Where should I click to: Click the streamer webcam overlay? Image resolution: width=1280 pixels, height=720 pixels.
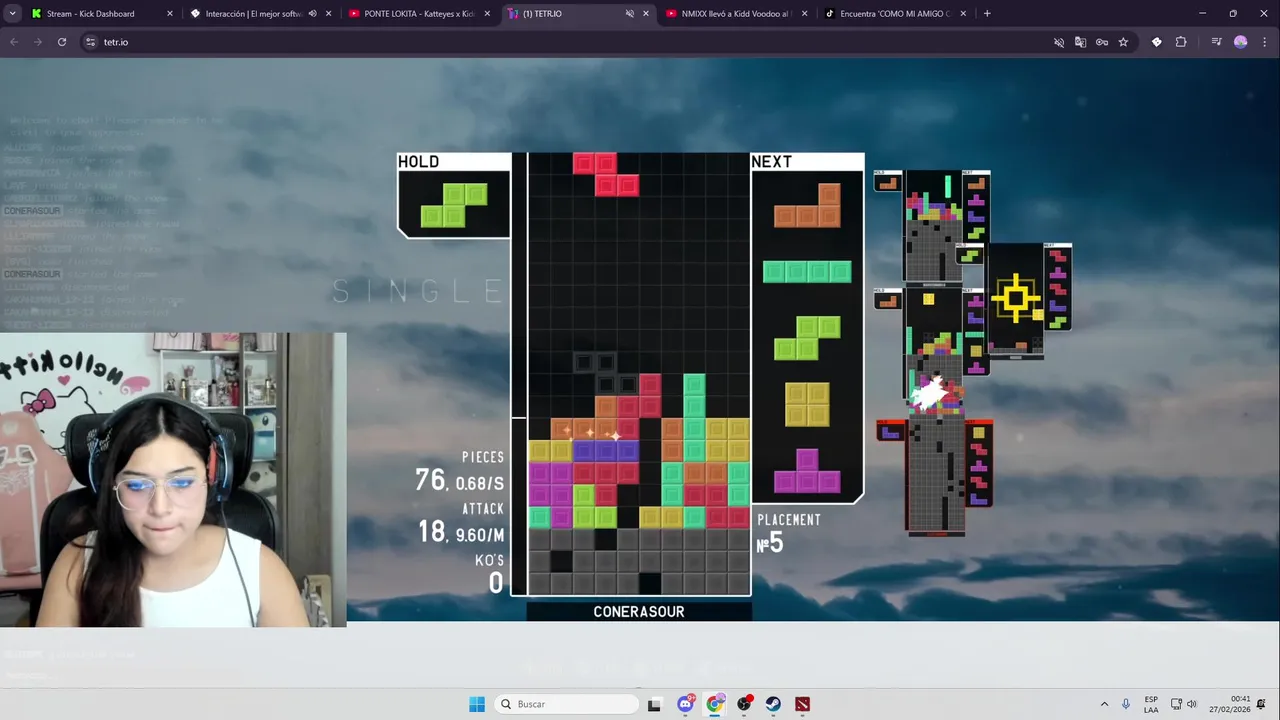pos(173,480)
